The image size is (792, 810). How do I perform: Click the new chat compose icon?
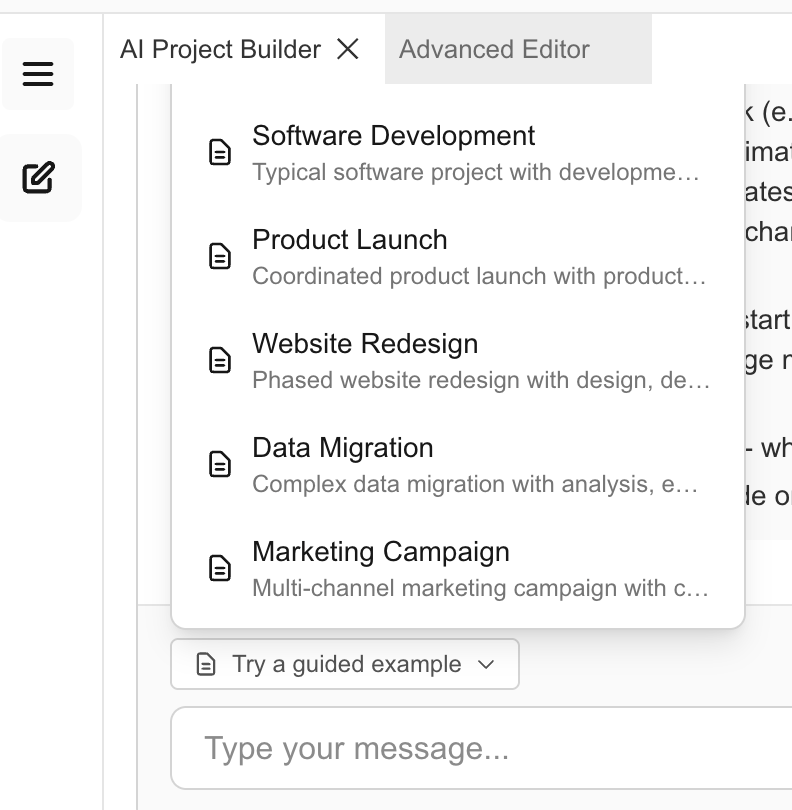coord(38,176)
